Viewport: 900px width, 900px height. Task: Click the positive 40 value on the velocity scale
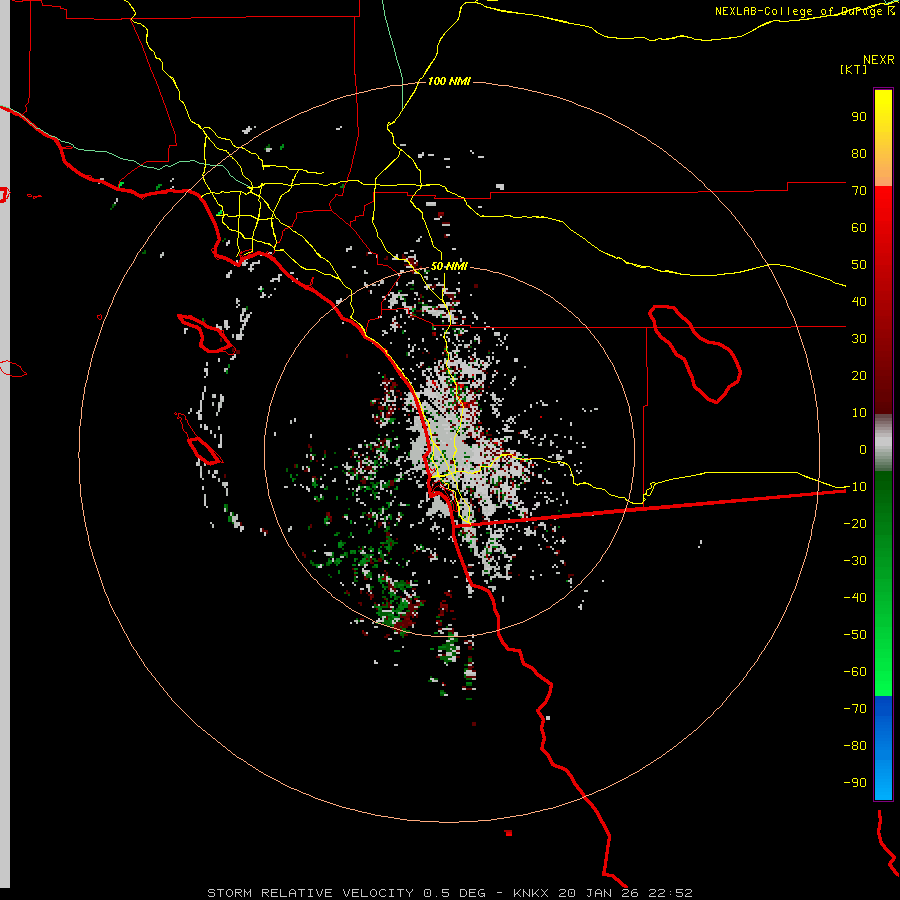tap(859, 301)
